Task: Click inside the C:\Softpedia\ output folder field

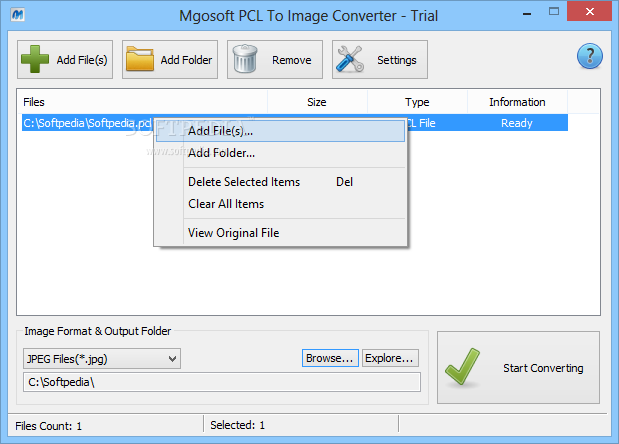Action: point(222,382)
